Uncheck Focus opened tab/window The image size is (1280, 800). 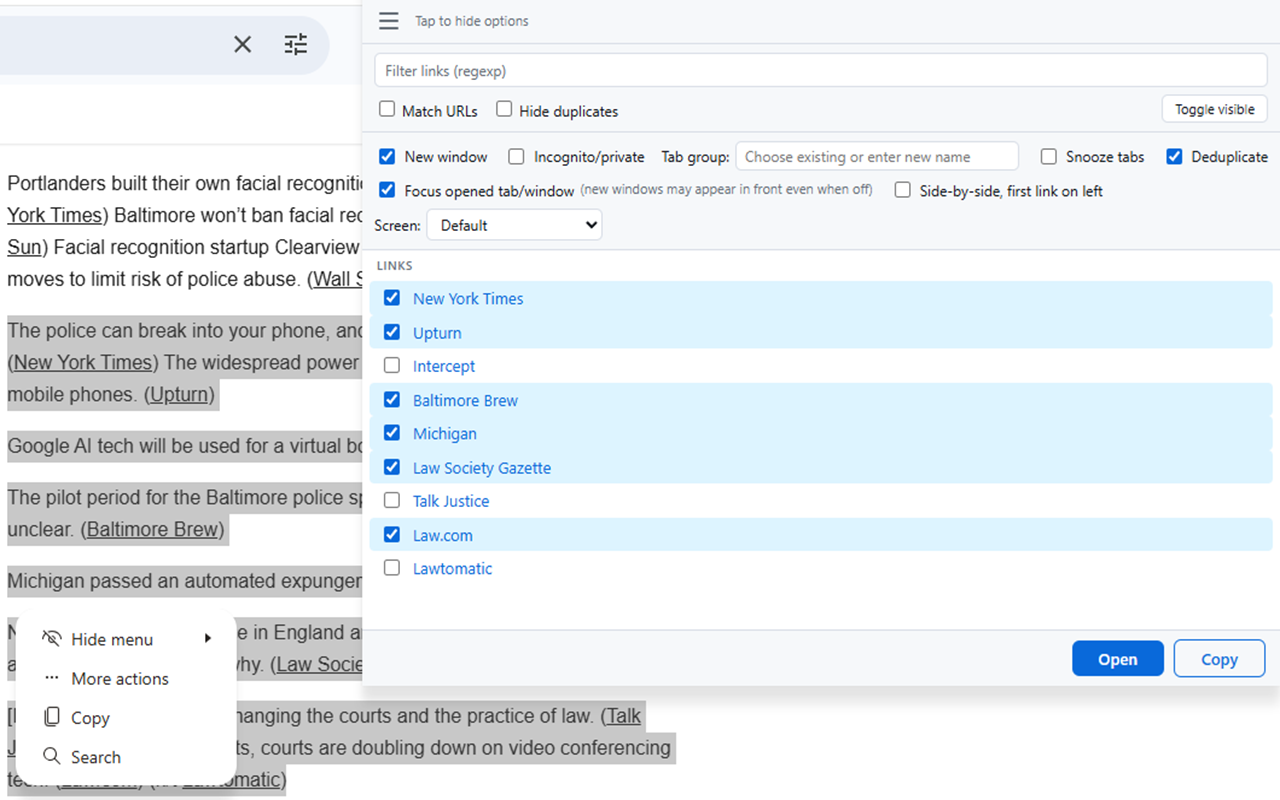click(x=387, y=190)
